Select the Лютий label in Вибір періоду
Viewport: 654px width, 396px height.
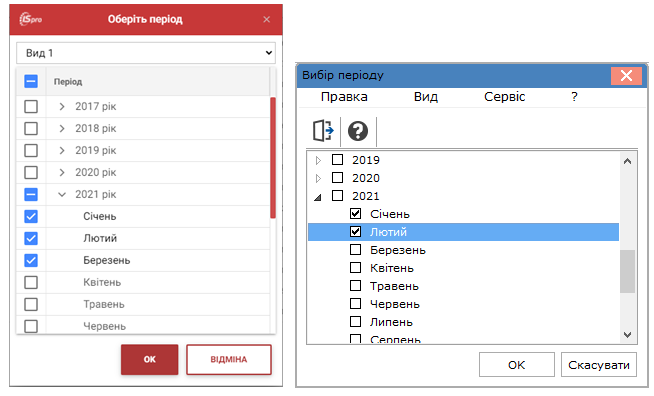[x=388, y=232]
